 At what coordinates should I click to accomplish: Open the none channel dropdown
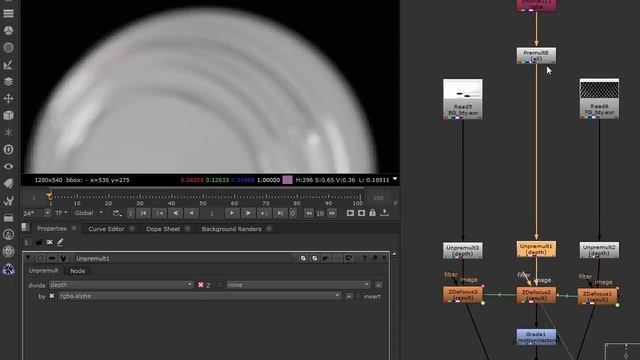298,284
